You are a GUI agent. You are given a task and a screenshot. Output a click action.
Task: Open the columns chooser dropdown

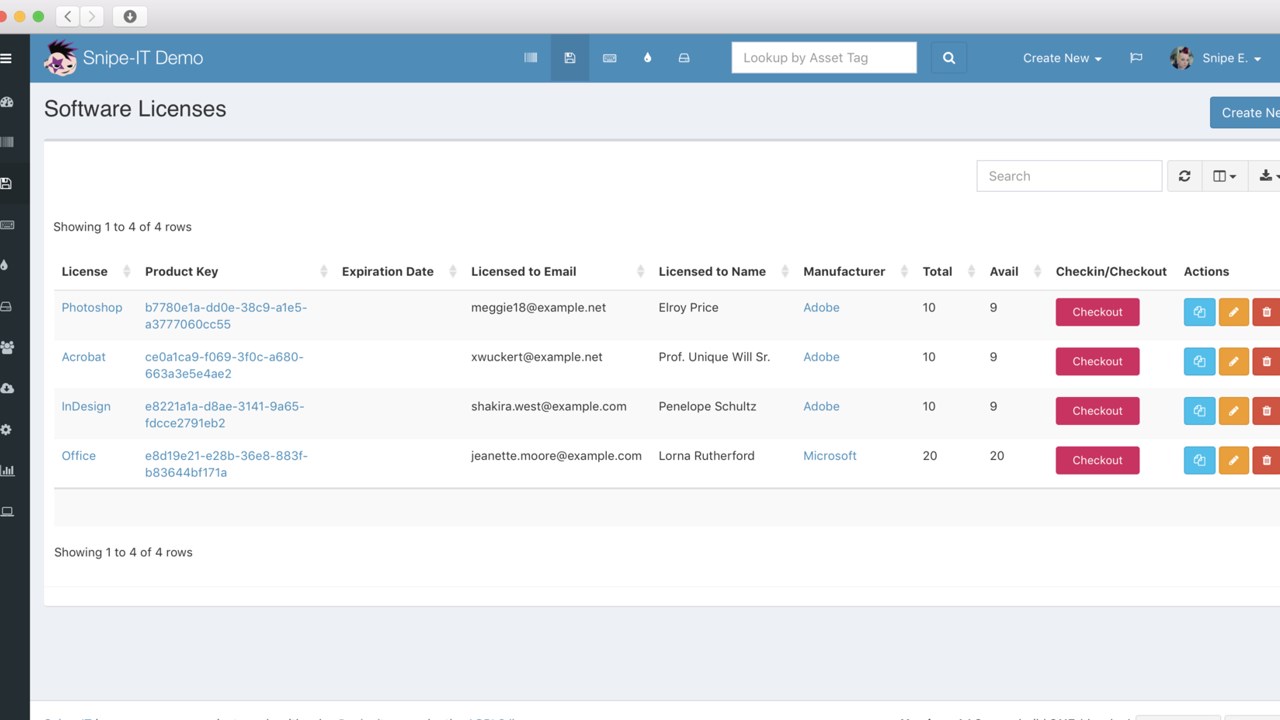point(1225,176)
